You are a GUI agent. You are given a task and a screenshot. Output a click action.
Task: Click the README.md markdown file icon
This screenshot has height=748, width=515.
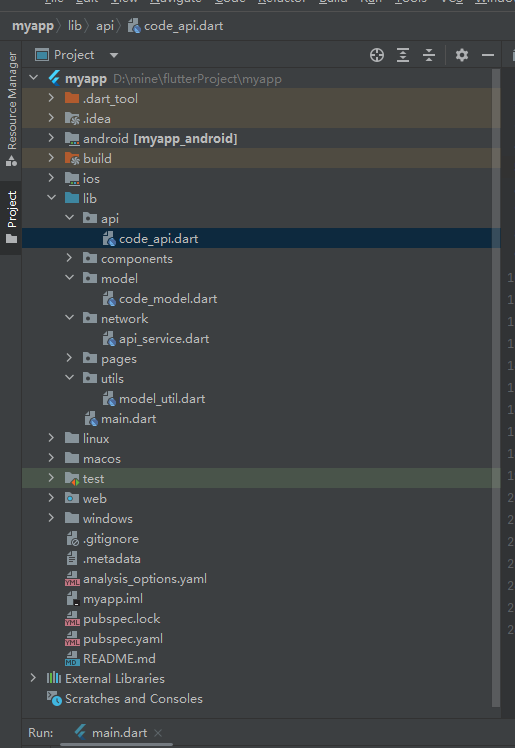(72, 659)
